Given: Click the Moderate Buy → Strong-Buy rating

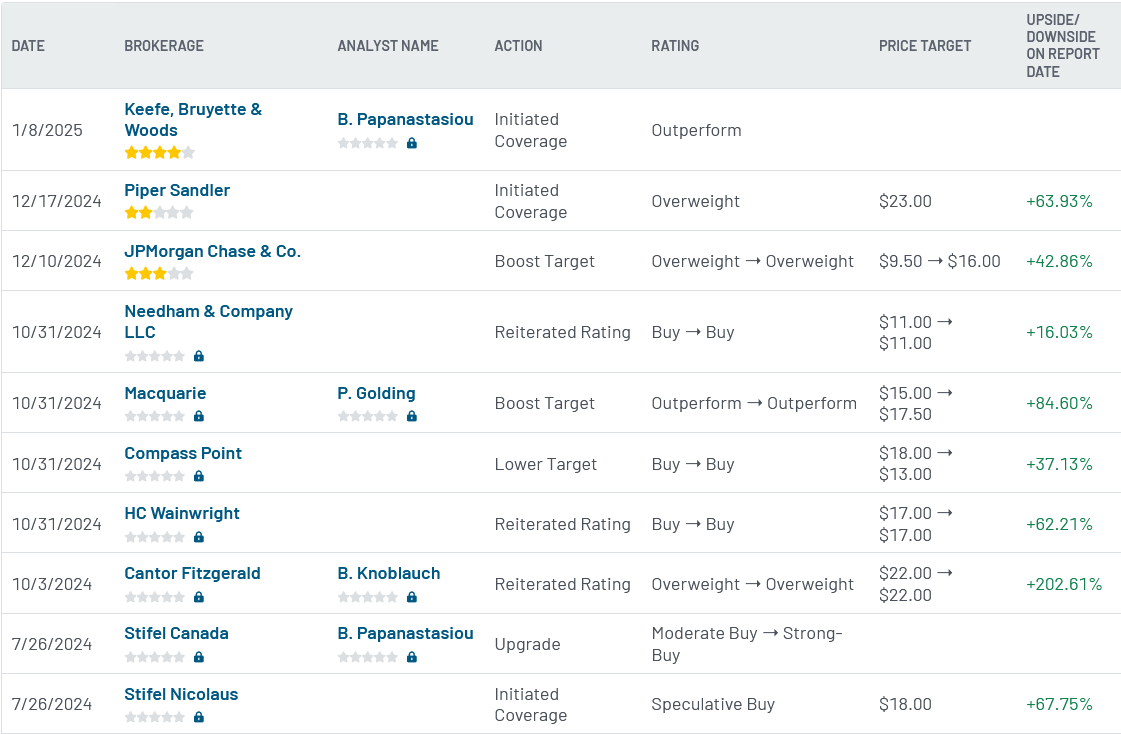Looking at the screenshot, I should coord(747,644).
